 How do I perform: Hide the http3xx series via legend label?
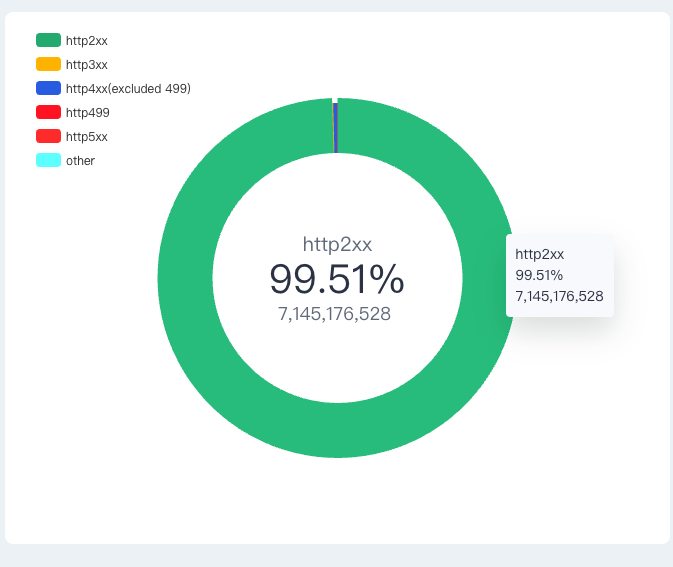[x=87, y=65]
